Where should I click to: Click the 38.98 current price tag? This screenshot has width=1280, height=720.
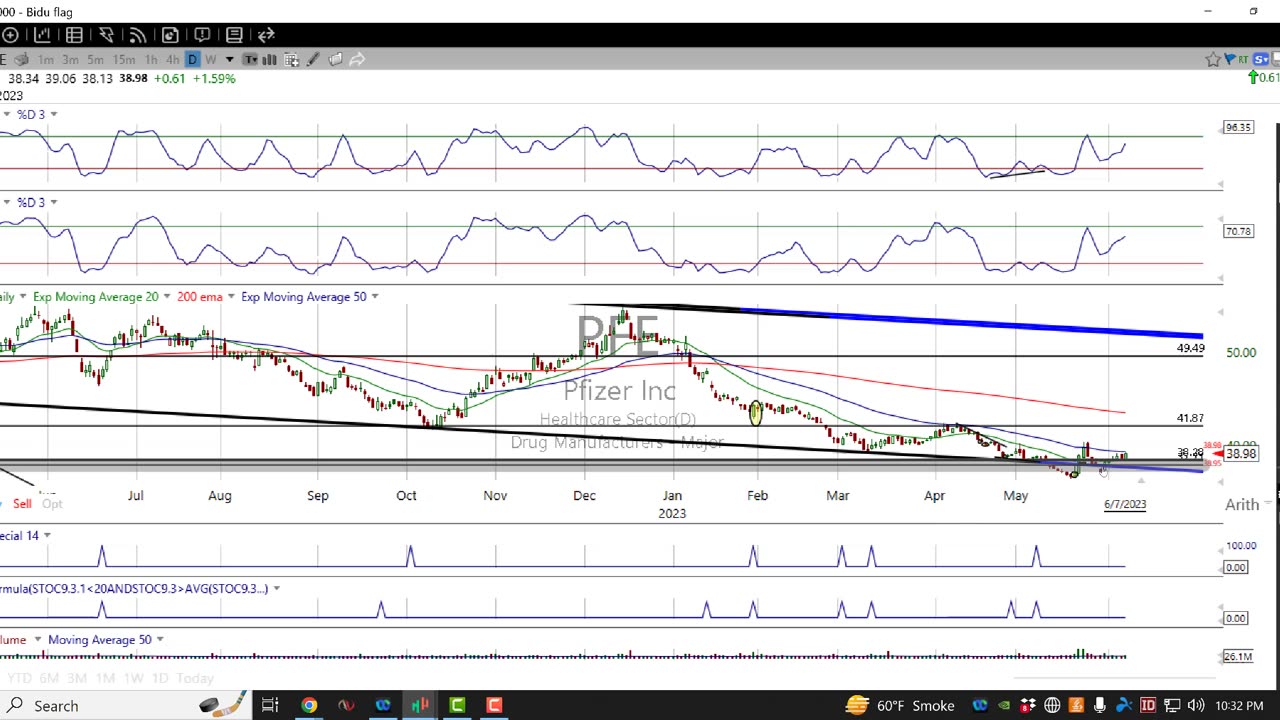coord(1240,454)
